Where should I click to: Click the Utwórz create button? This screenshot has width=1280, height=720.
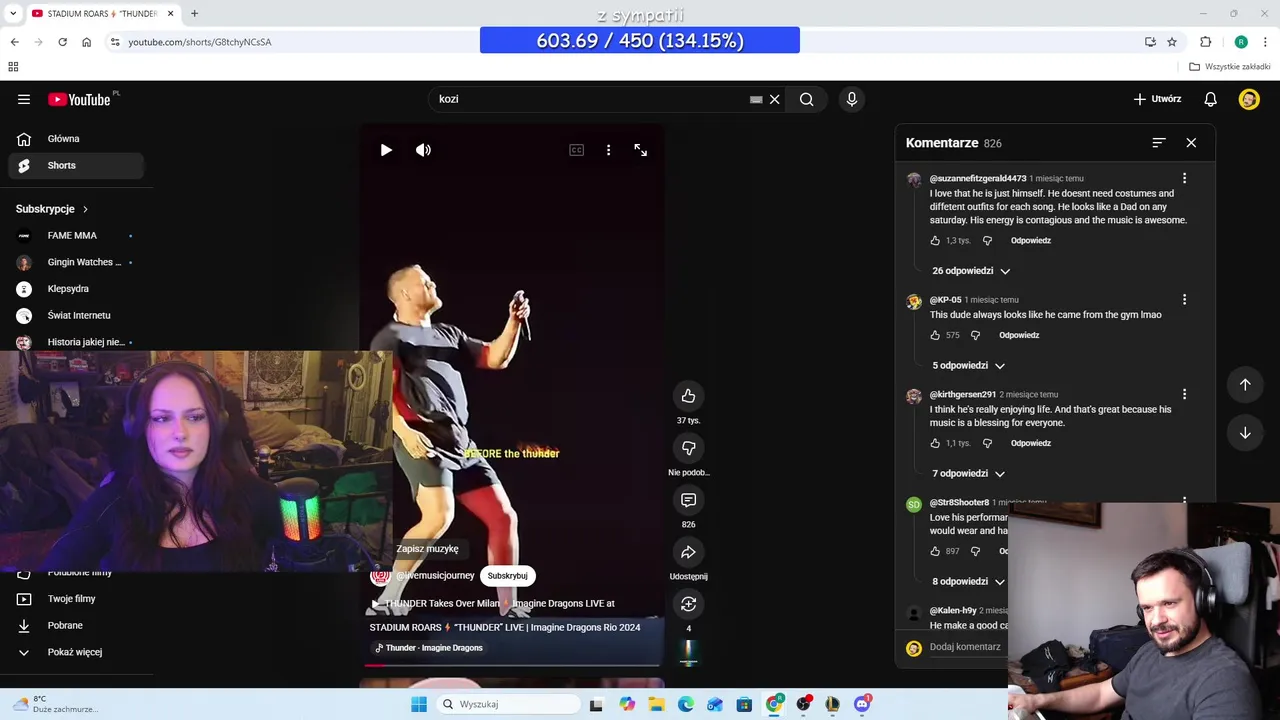pos(1157,99)
